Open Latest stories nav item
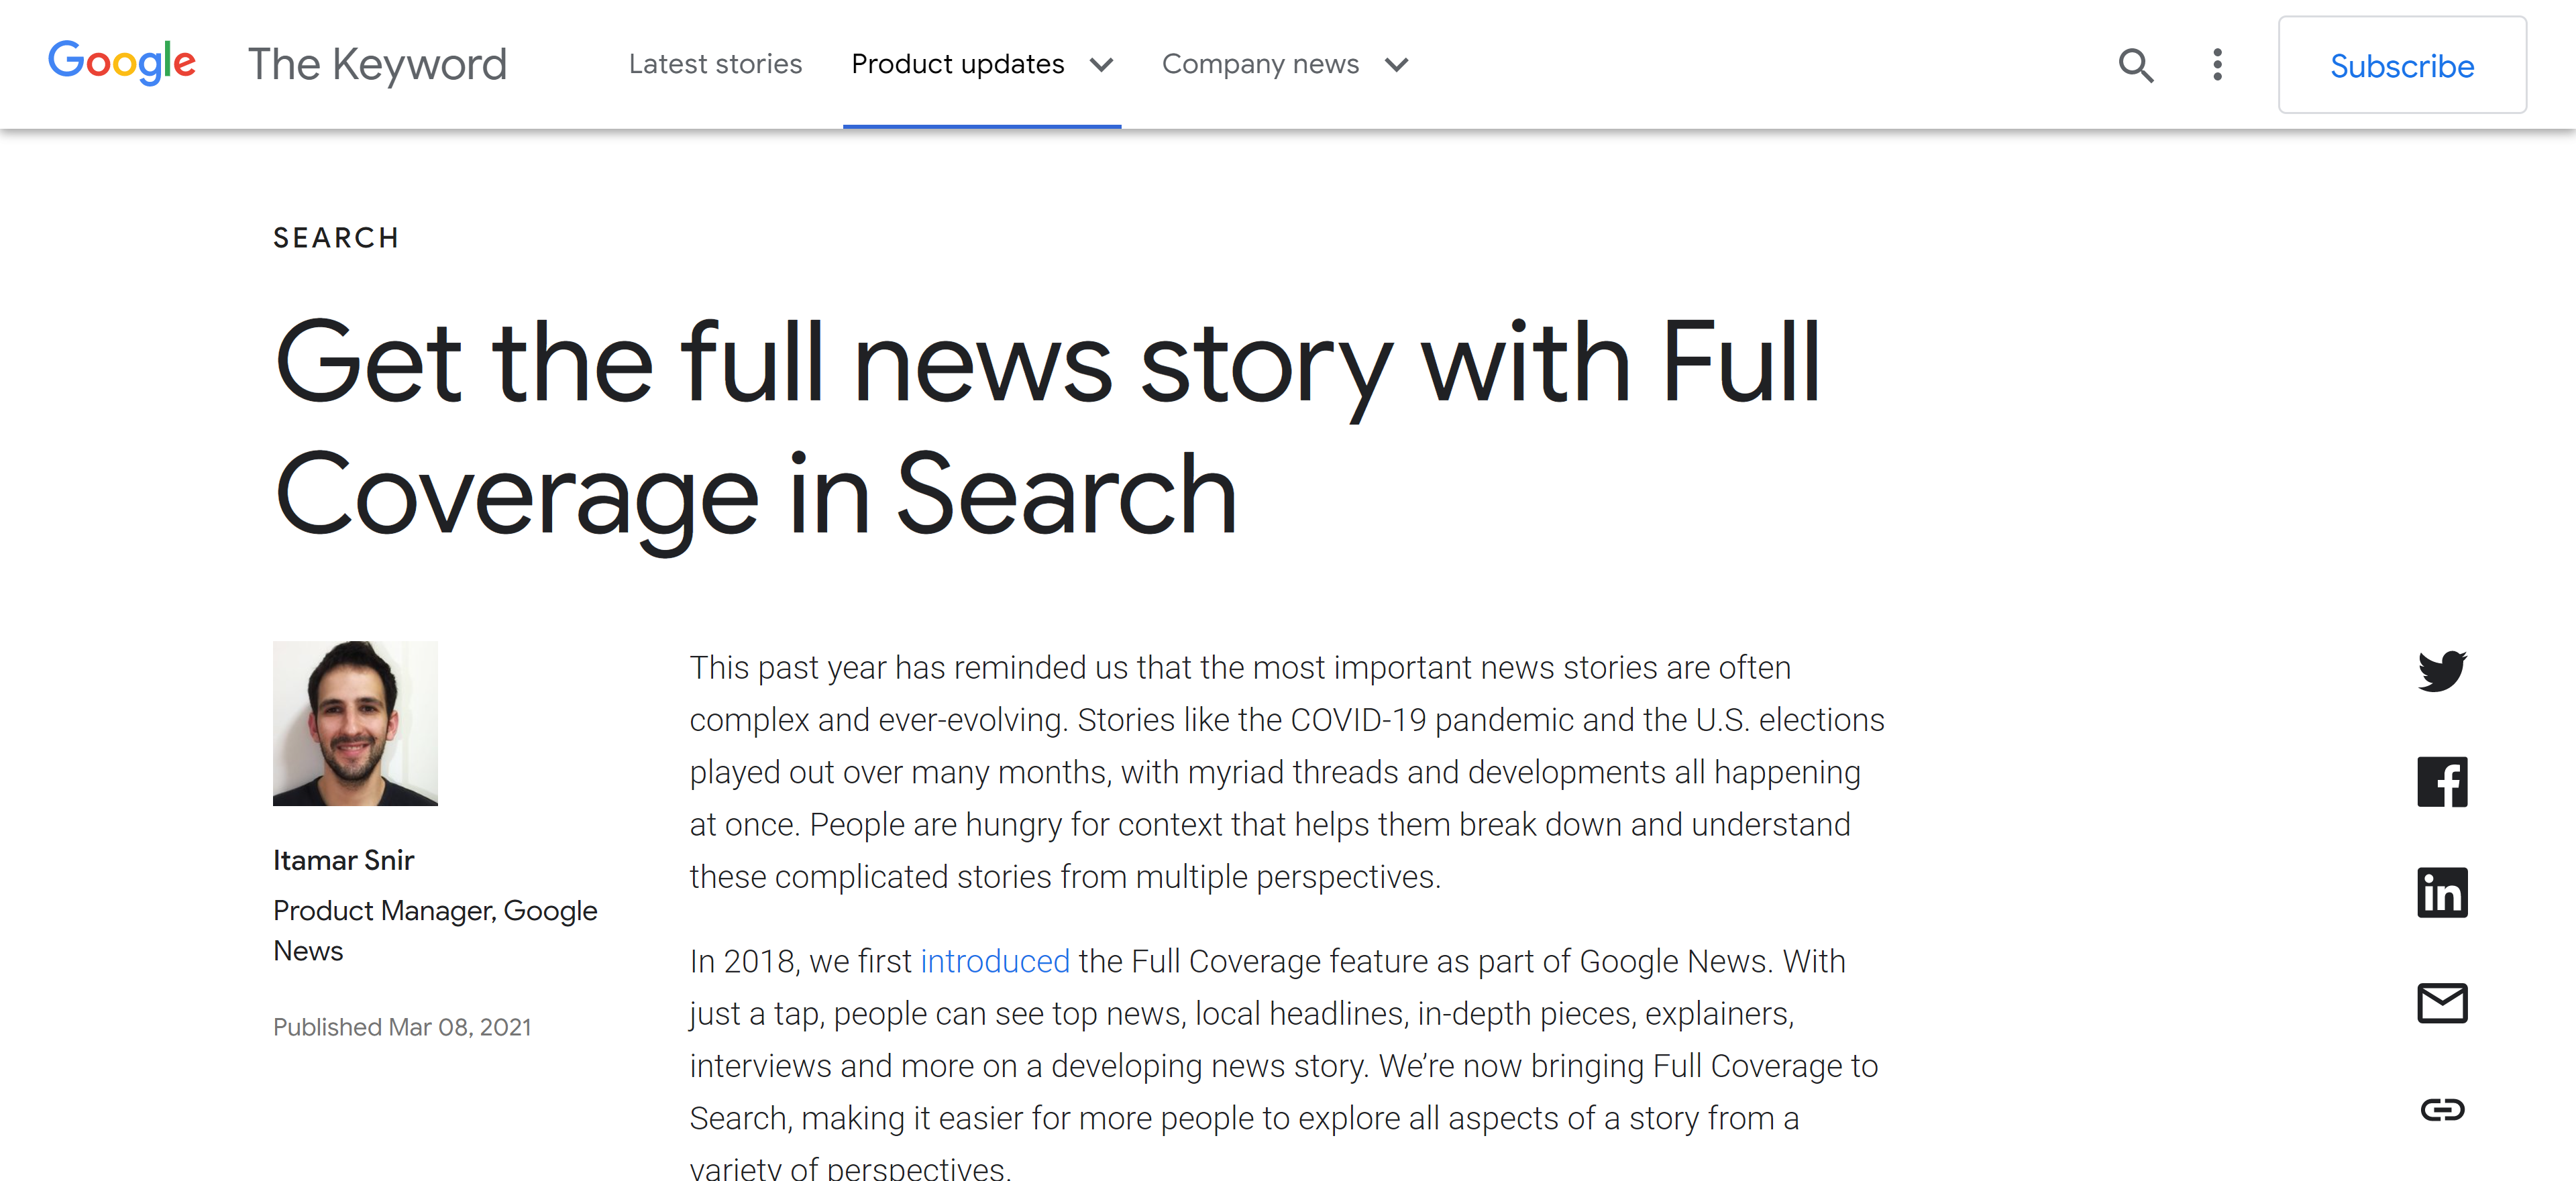The image size is (2576, 1181). (715, 64)
